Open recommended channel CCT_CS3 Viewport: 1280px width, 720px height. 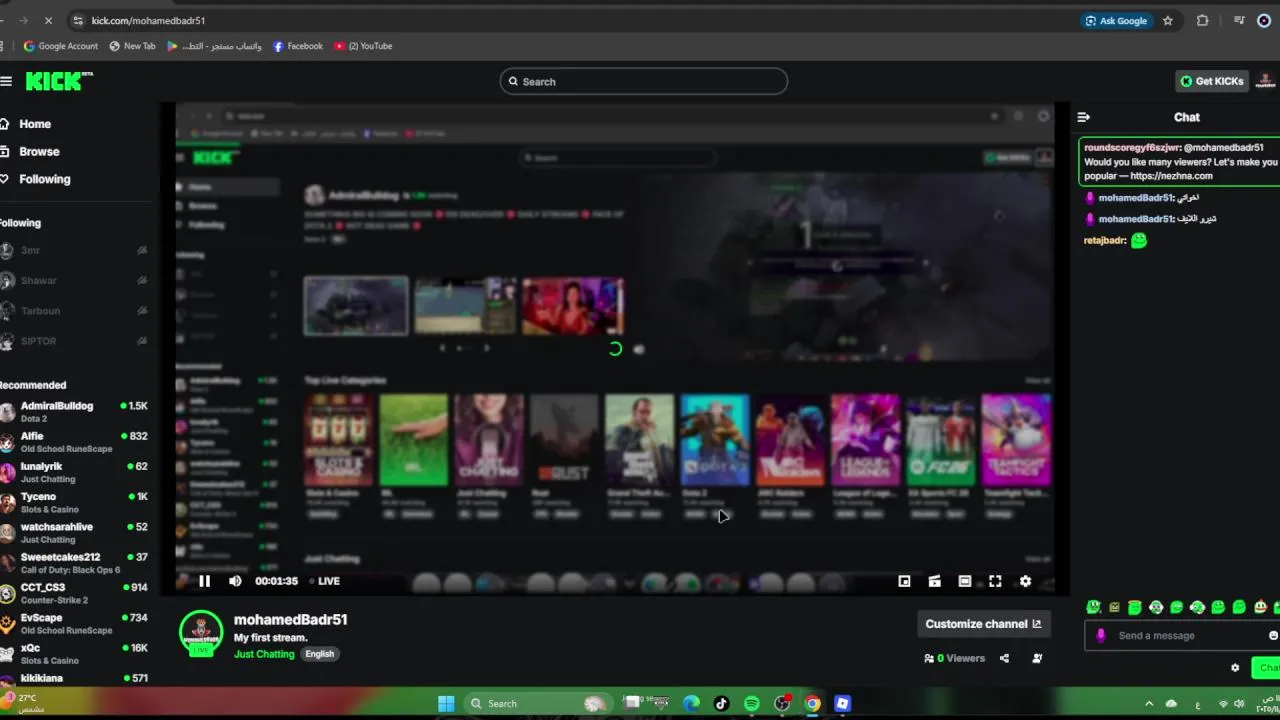click(x=75, y=593)
